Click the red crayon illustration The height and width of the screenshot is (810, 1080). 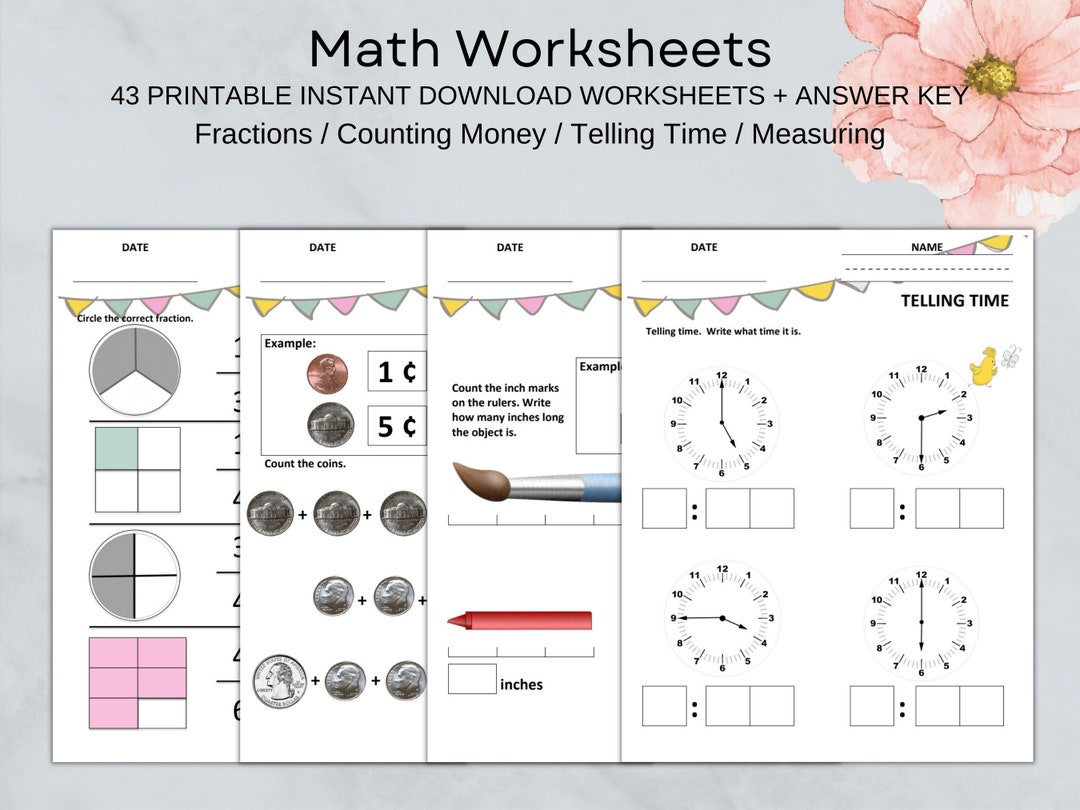520,620
